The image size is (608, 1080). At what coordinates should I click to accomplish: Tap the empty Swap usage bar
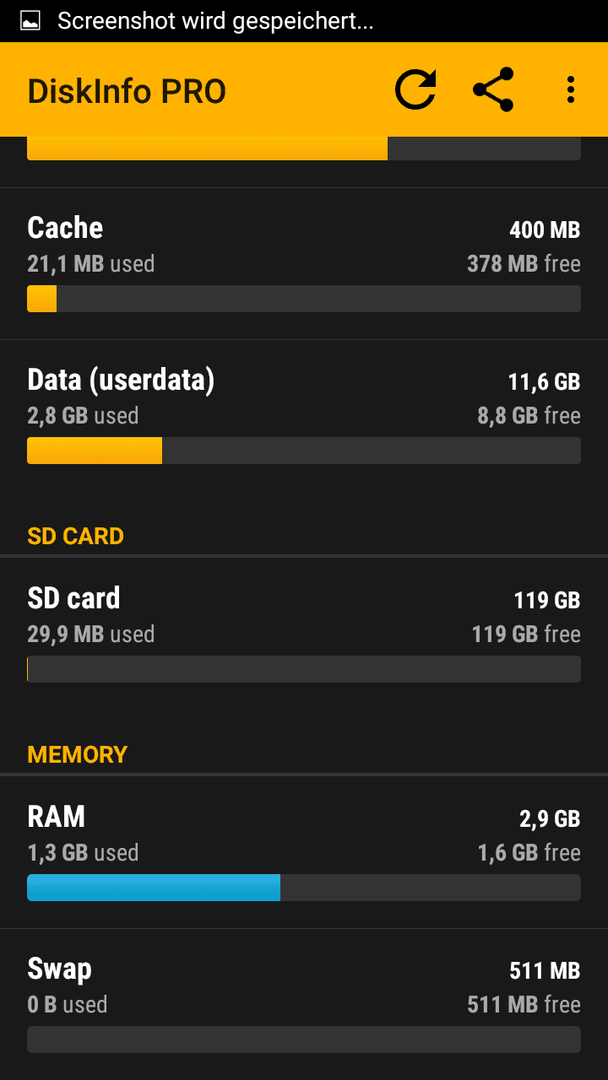304,1039
